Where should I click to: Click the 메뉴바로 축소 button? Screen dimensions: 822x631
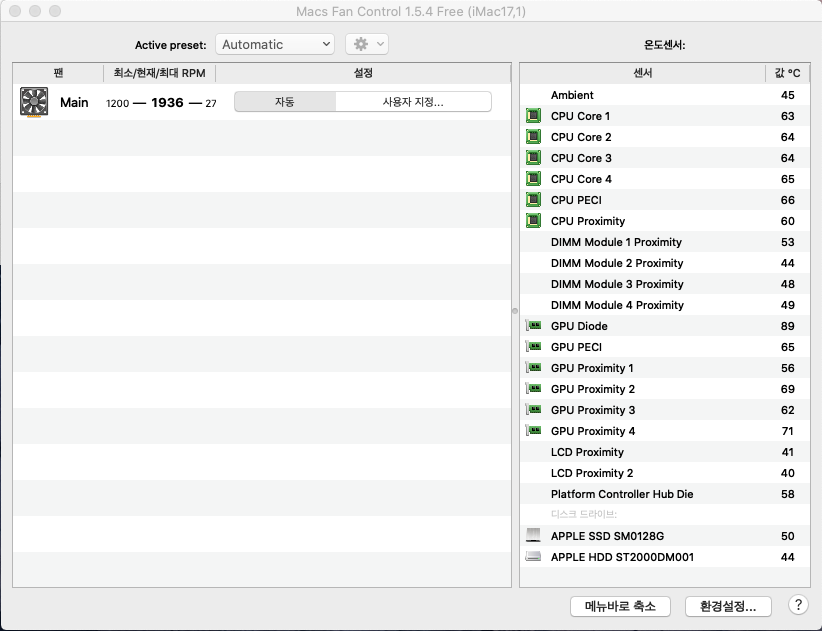pyautogui.click(x=620, y=606)
